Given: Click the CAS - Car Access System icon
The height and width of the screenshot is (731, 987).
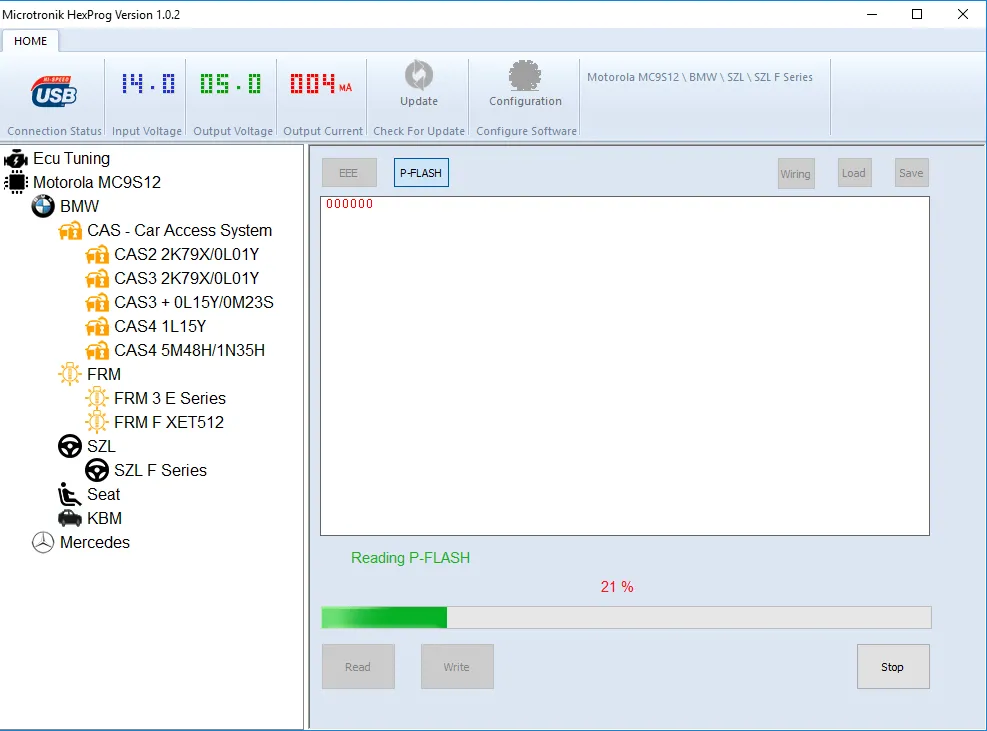Looking at the screenshot, I should tap(70, 230).
